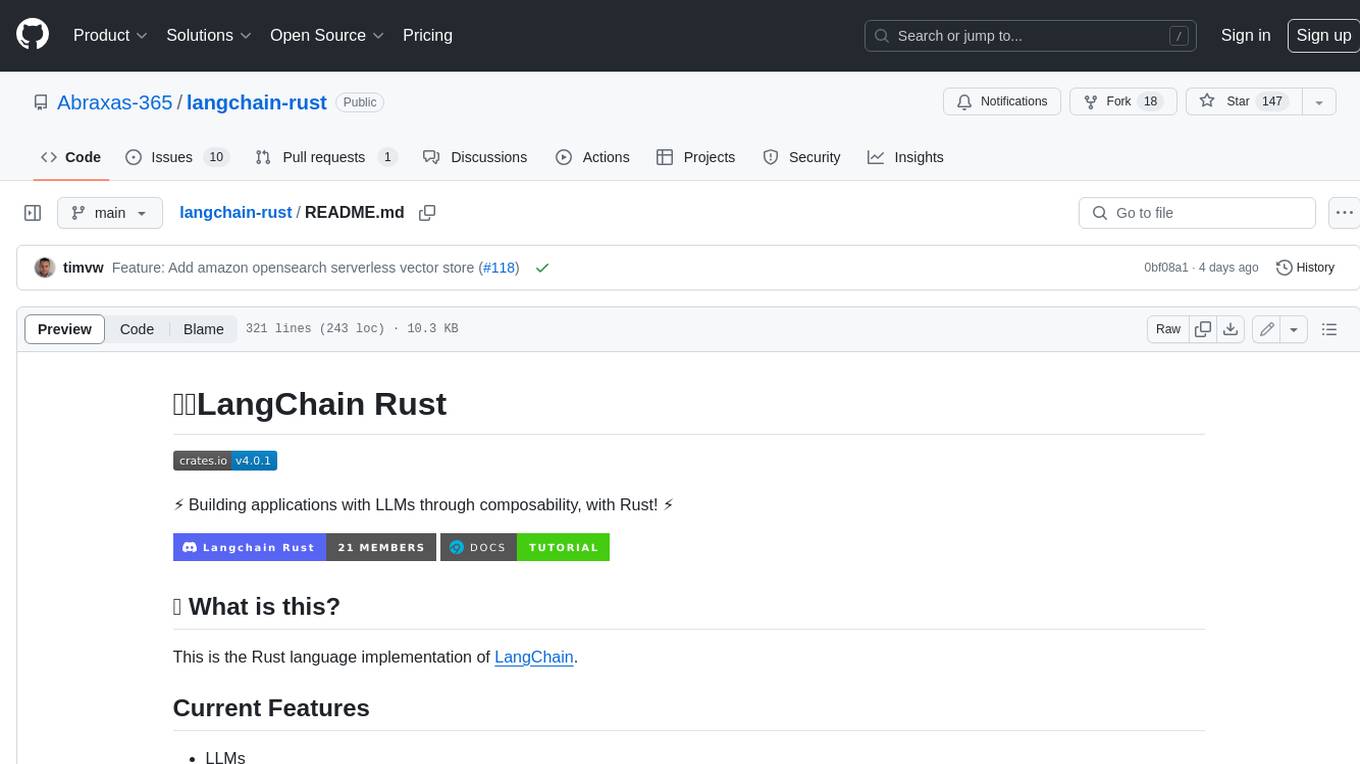Open the Langchain Rust Discord badge
Image resolution: width=1360 pixels, height=764 pixels.
coord(305,547)
